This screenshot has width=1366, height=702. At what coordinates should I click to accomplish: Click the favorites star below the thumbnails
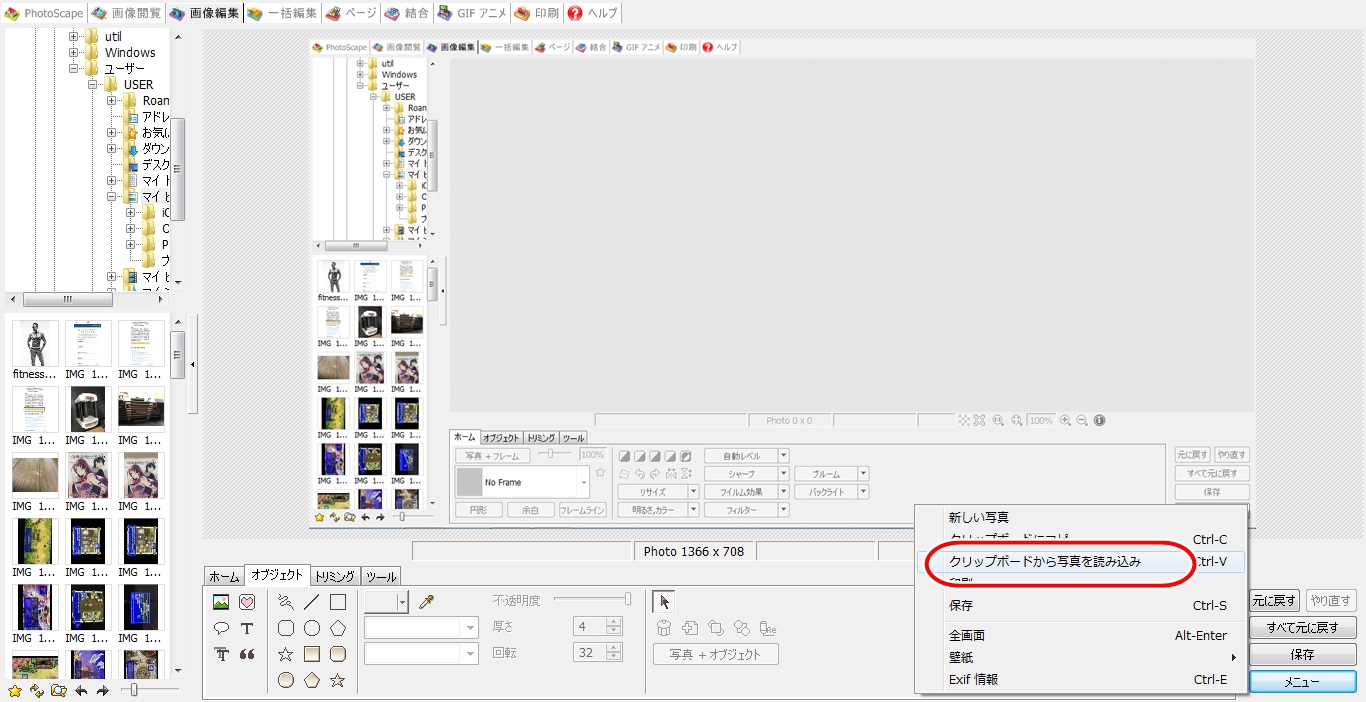point(14,690)
